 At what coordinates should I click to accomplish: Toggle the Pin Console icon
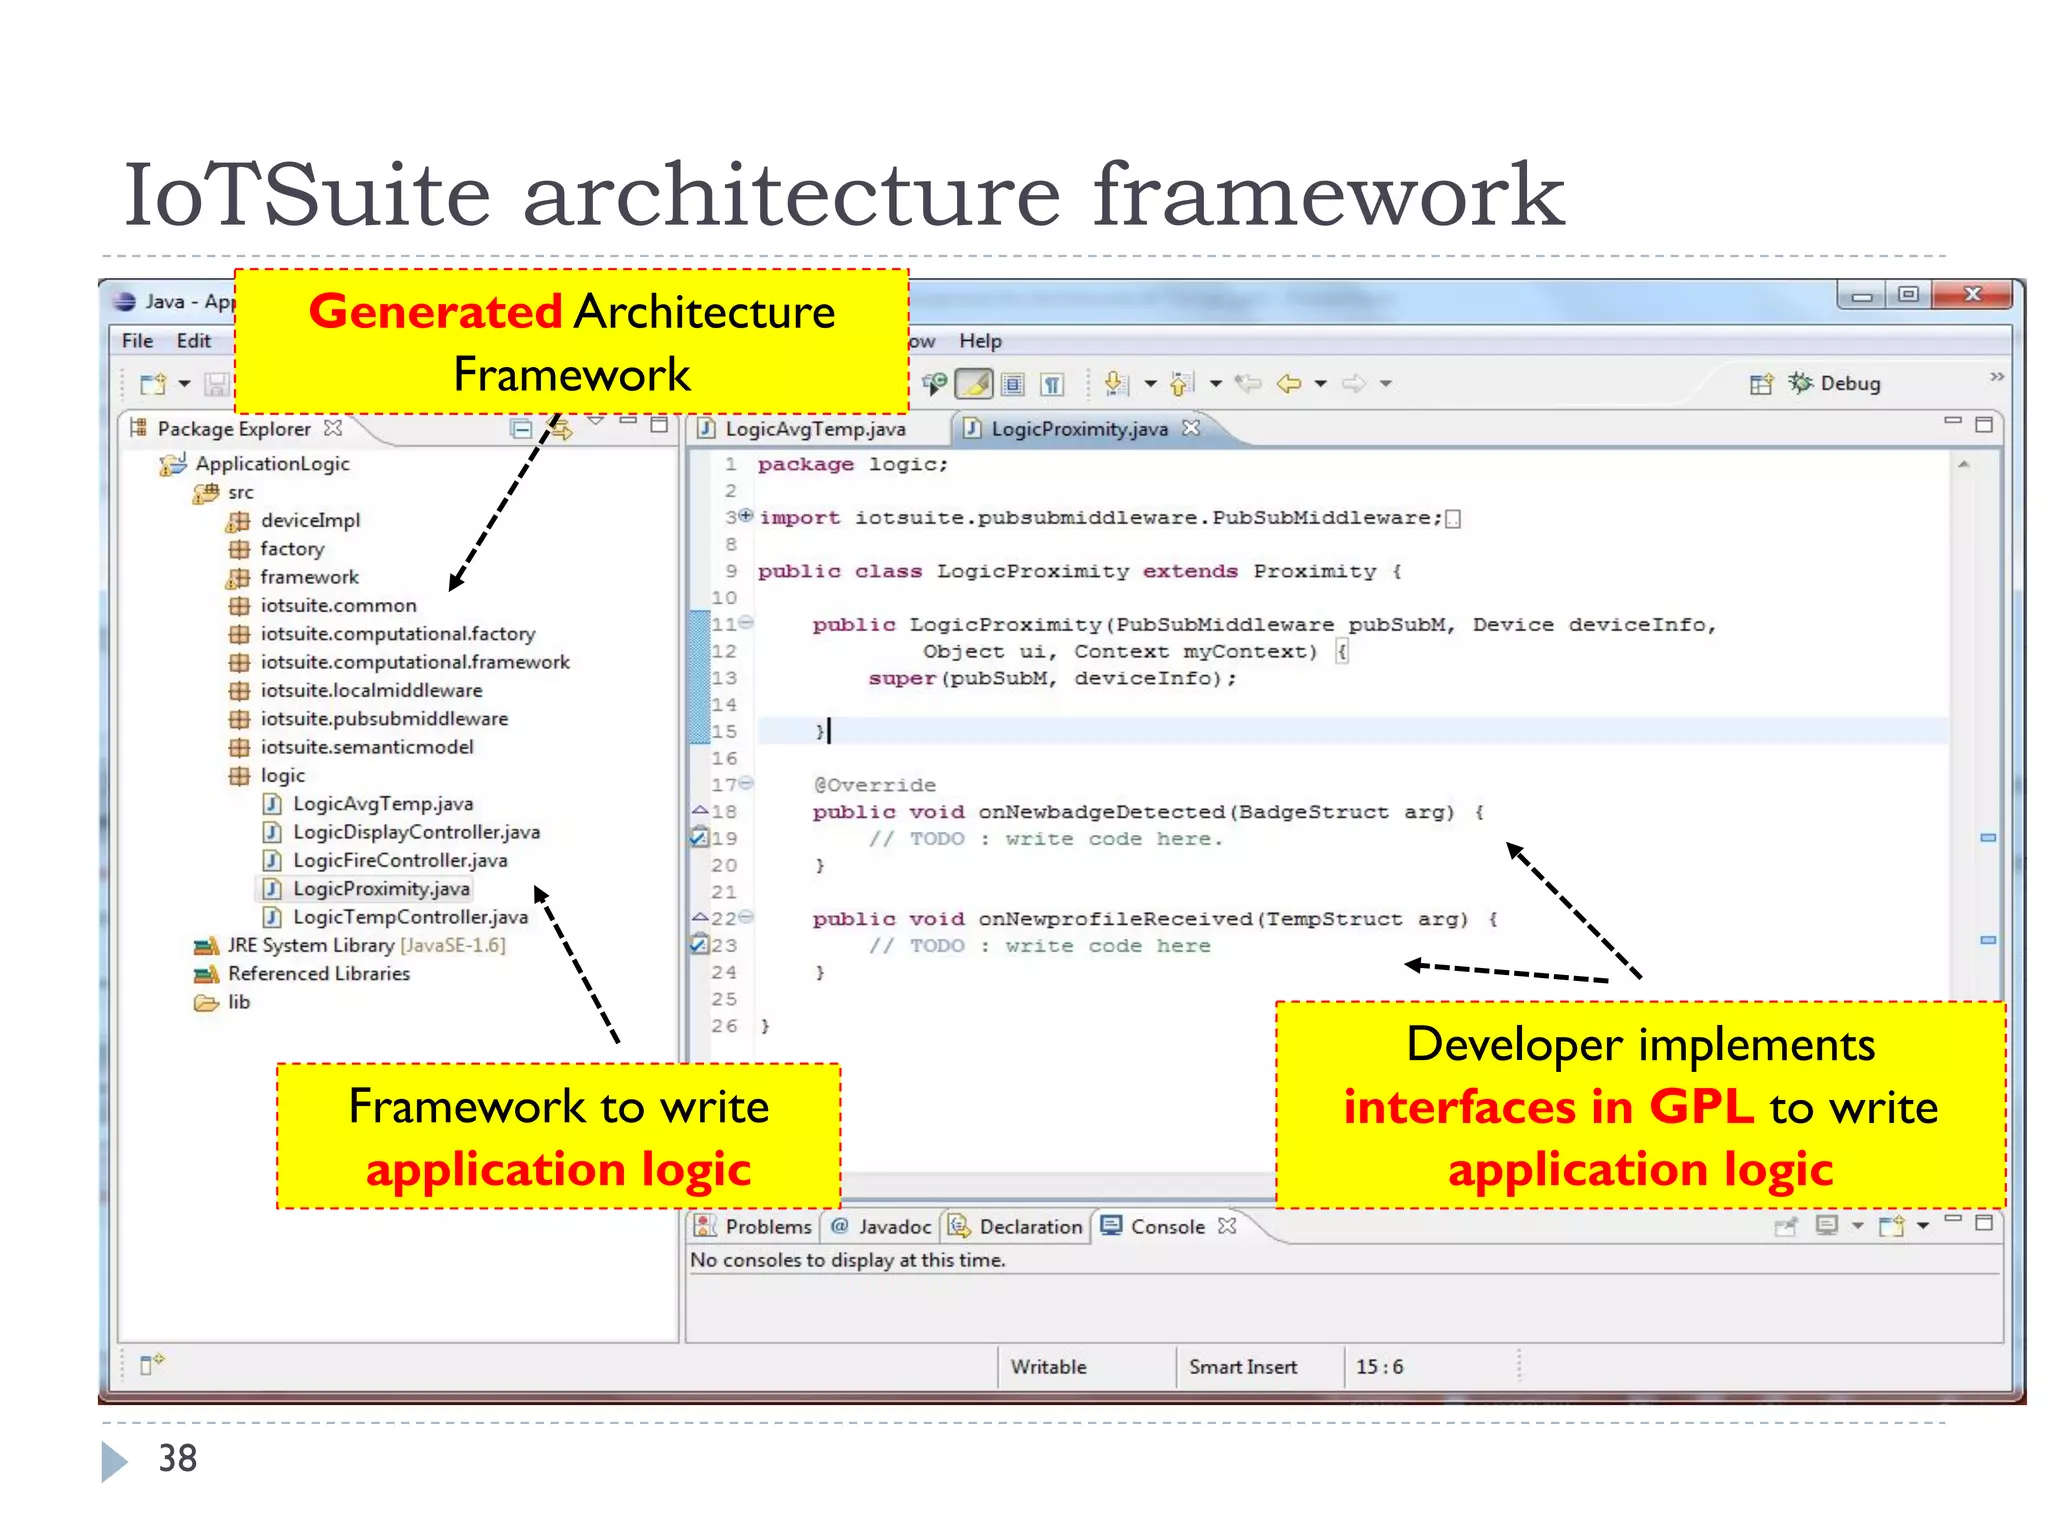point(1785,1226)
